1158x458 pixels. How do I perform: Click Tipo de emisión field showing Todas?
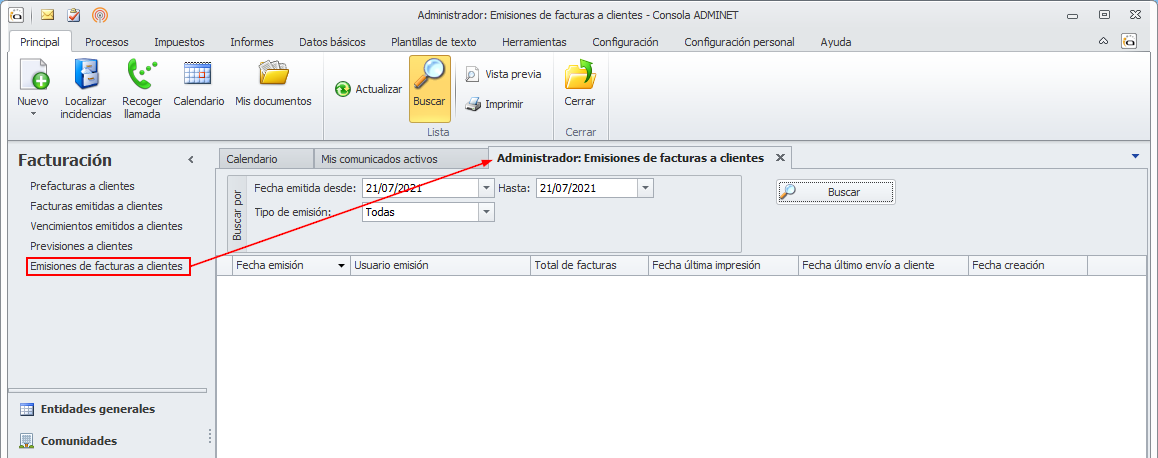pyautogui.click(x=420, y=213)
